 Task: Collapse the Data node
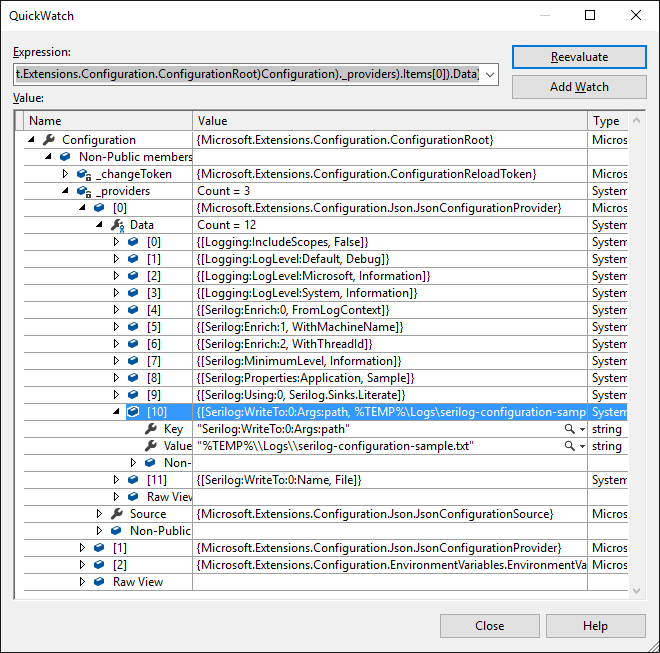point(99,225)
